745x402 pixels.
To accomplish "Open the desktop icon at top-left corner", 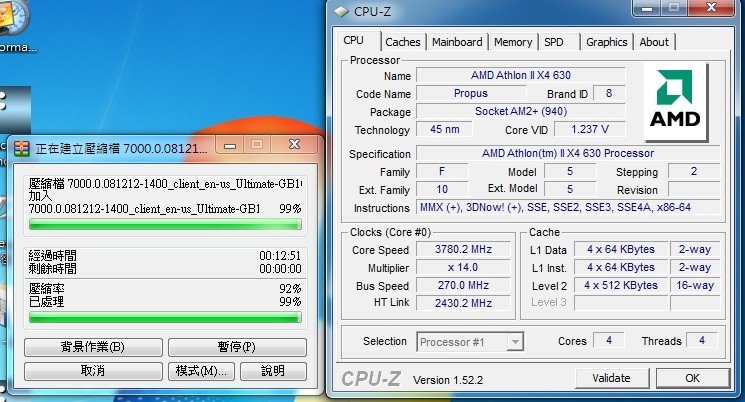I will 14,18.
